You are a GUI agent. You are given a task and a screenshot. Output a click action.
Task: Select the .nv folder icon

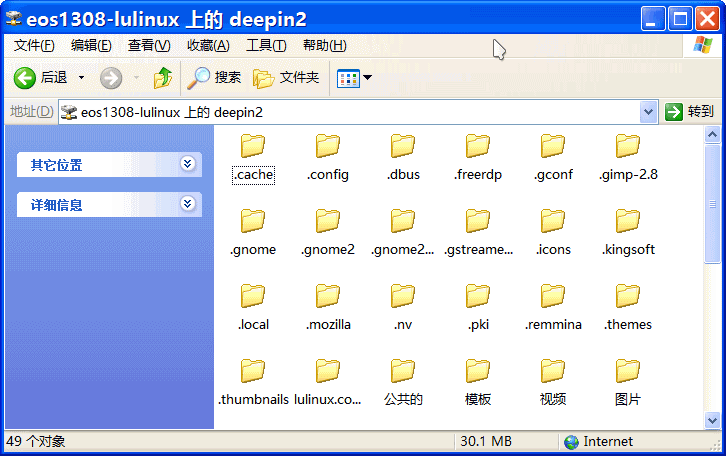[403, 296]
